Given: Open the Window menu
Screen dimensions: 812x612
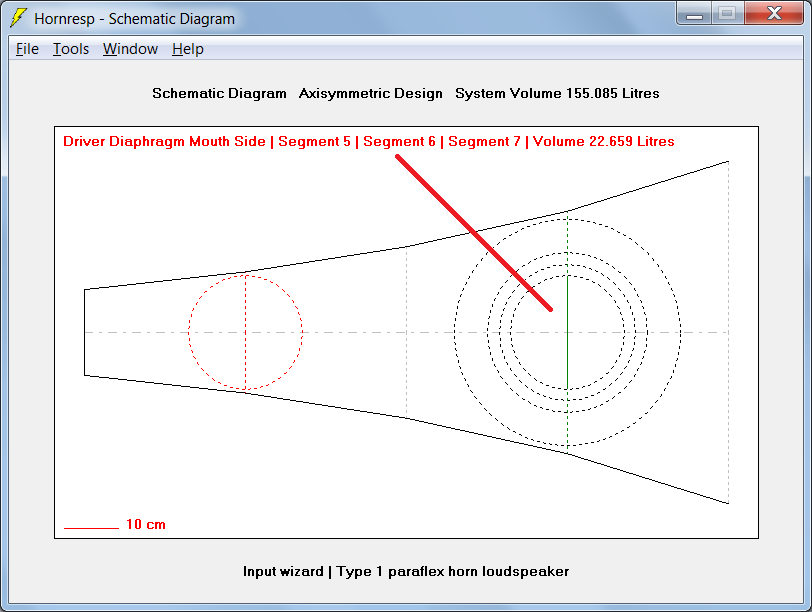Looking at the screenshot, I should click(130, 49).
